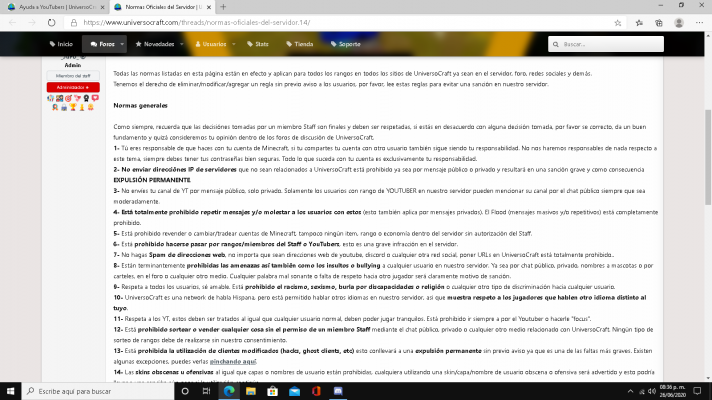This screenshot has height=400, width=712.
Task: Open browser settings and more menu
Action: pos(699,23)
